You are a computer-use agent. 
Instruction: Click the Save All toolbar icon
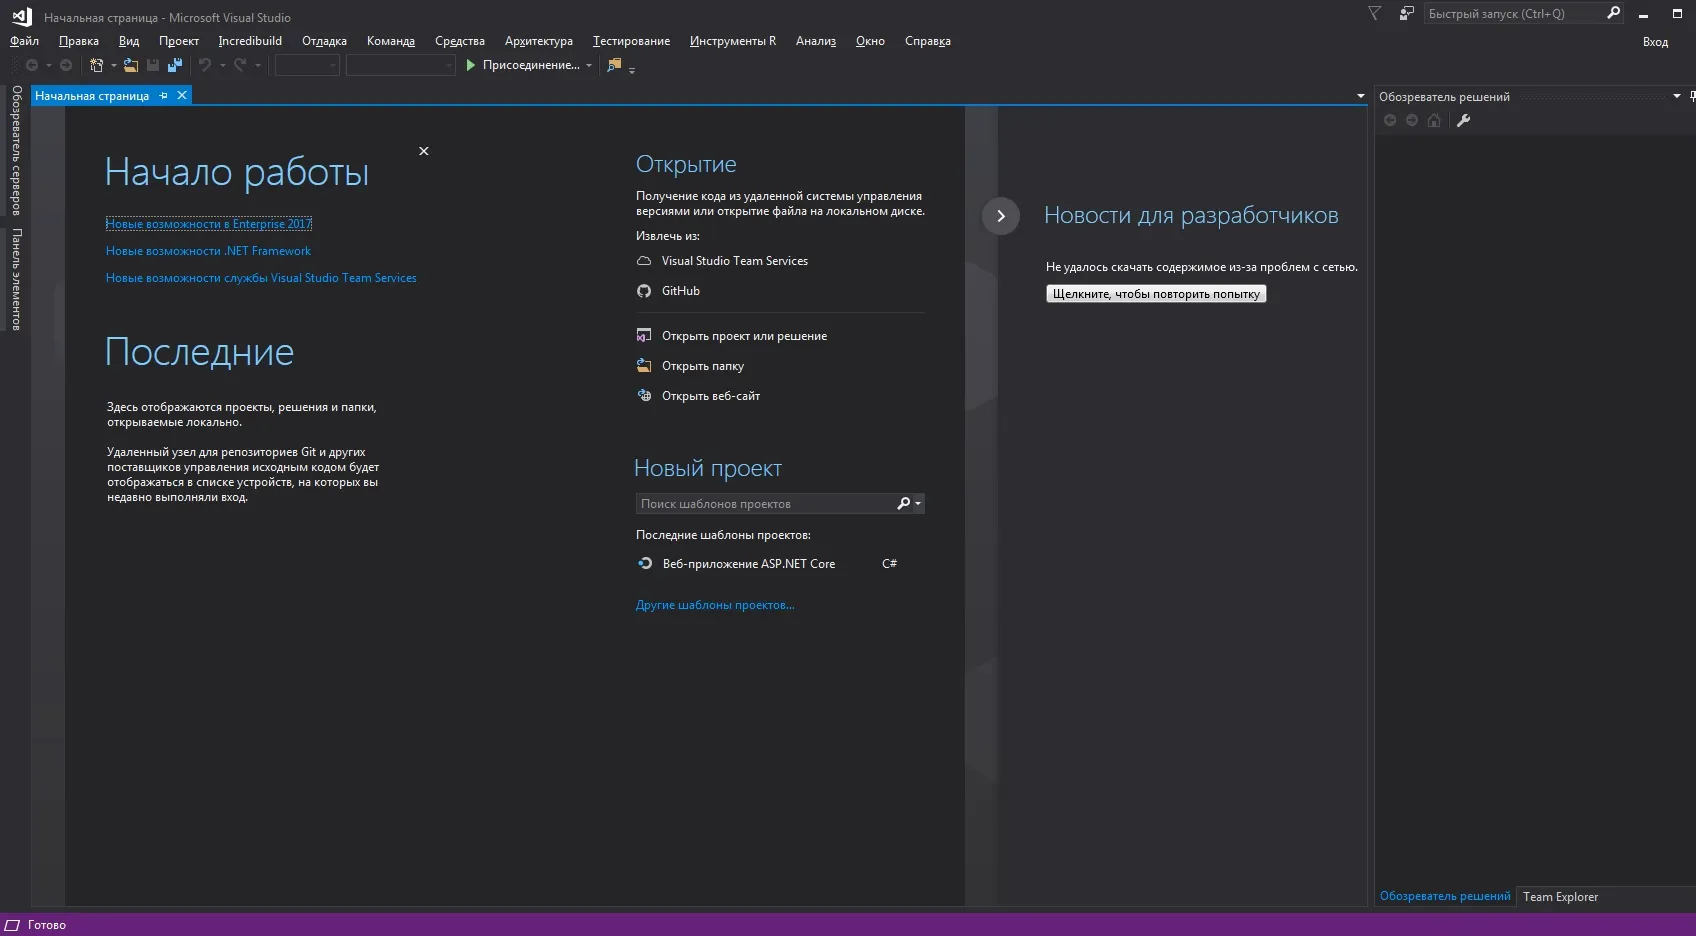coord(175,65)
